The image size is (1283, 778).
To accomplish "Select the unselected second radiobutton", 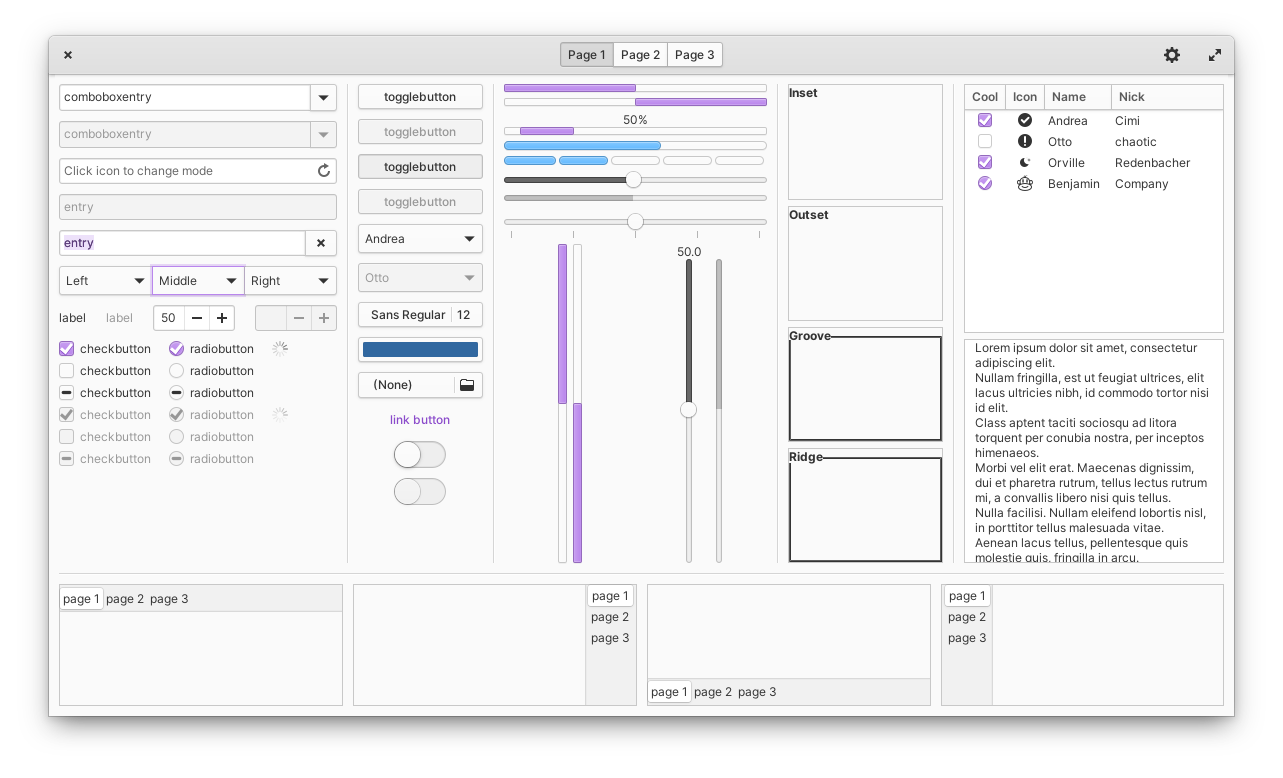I will tap(177, 371).
